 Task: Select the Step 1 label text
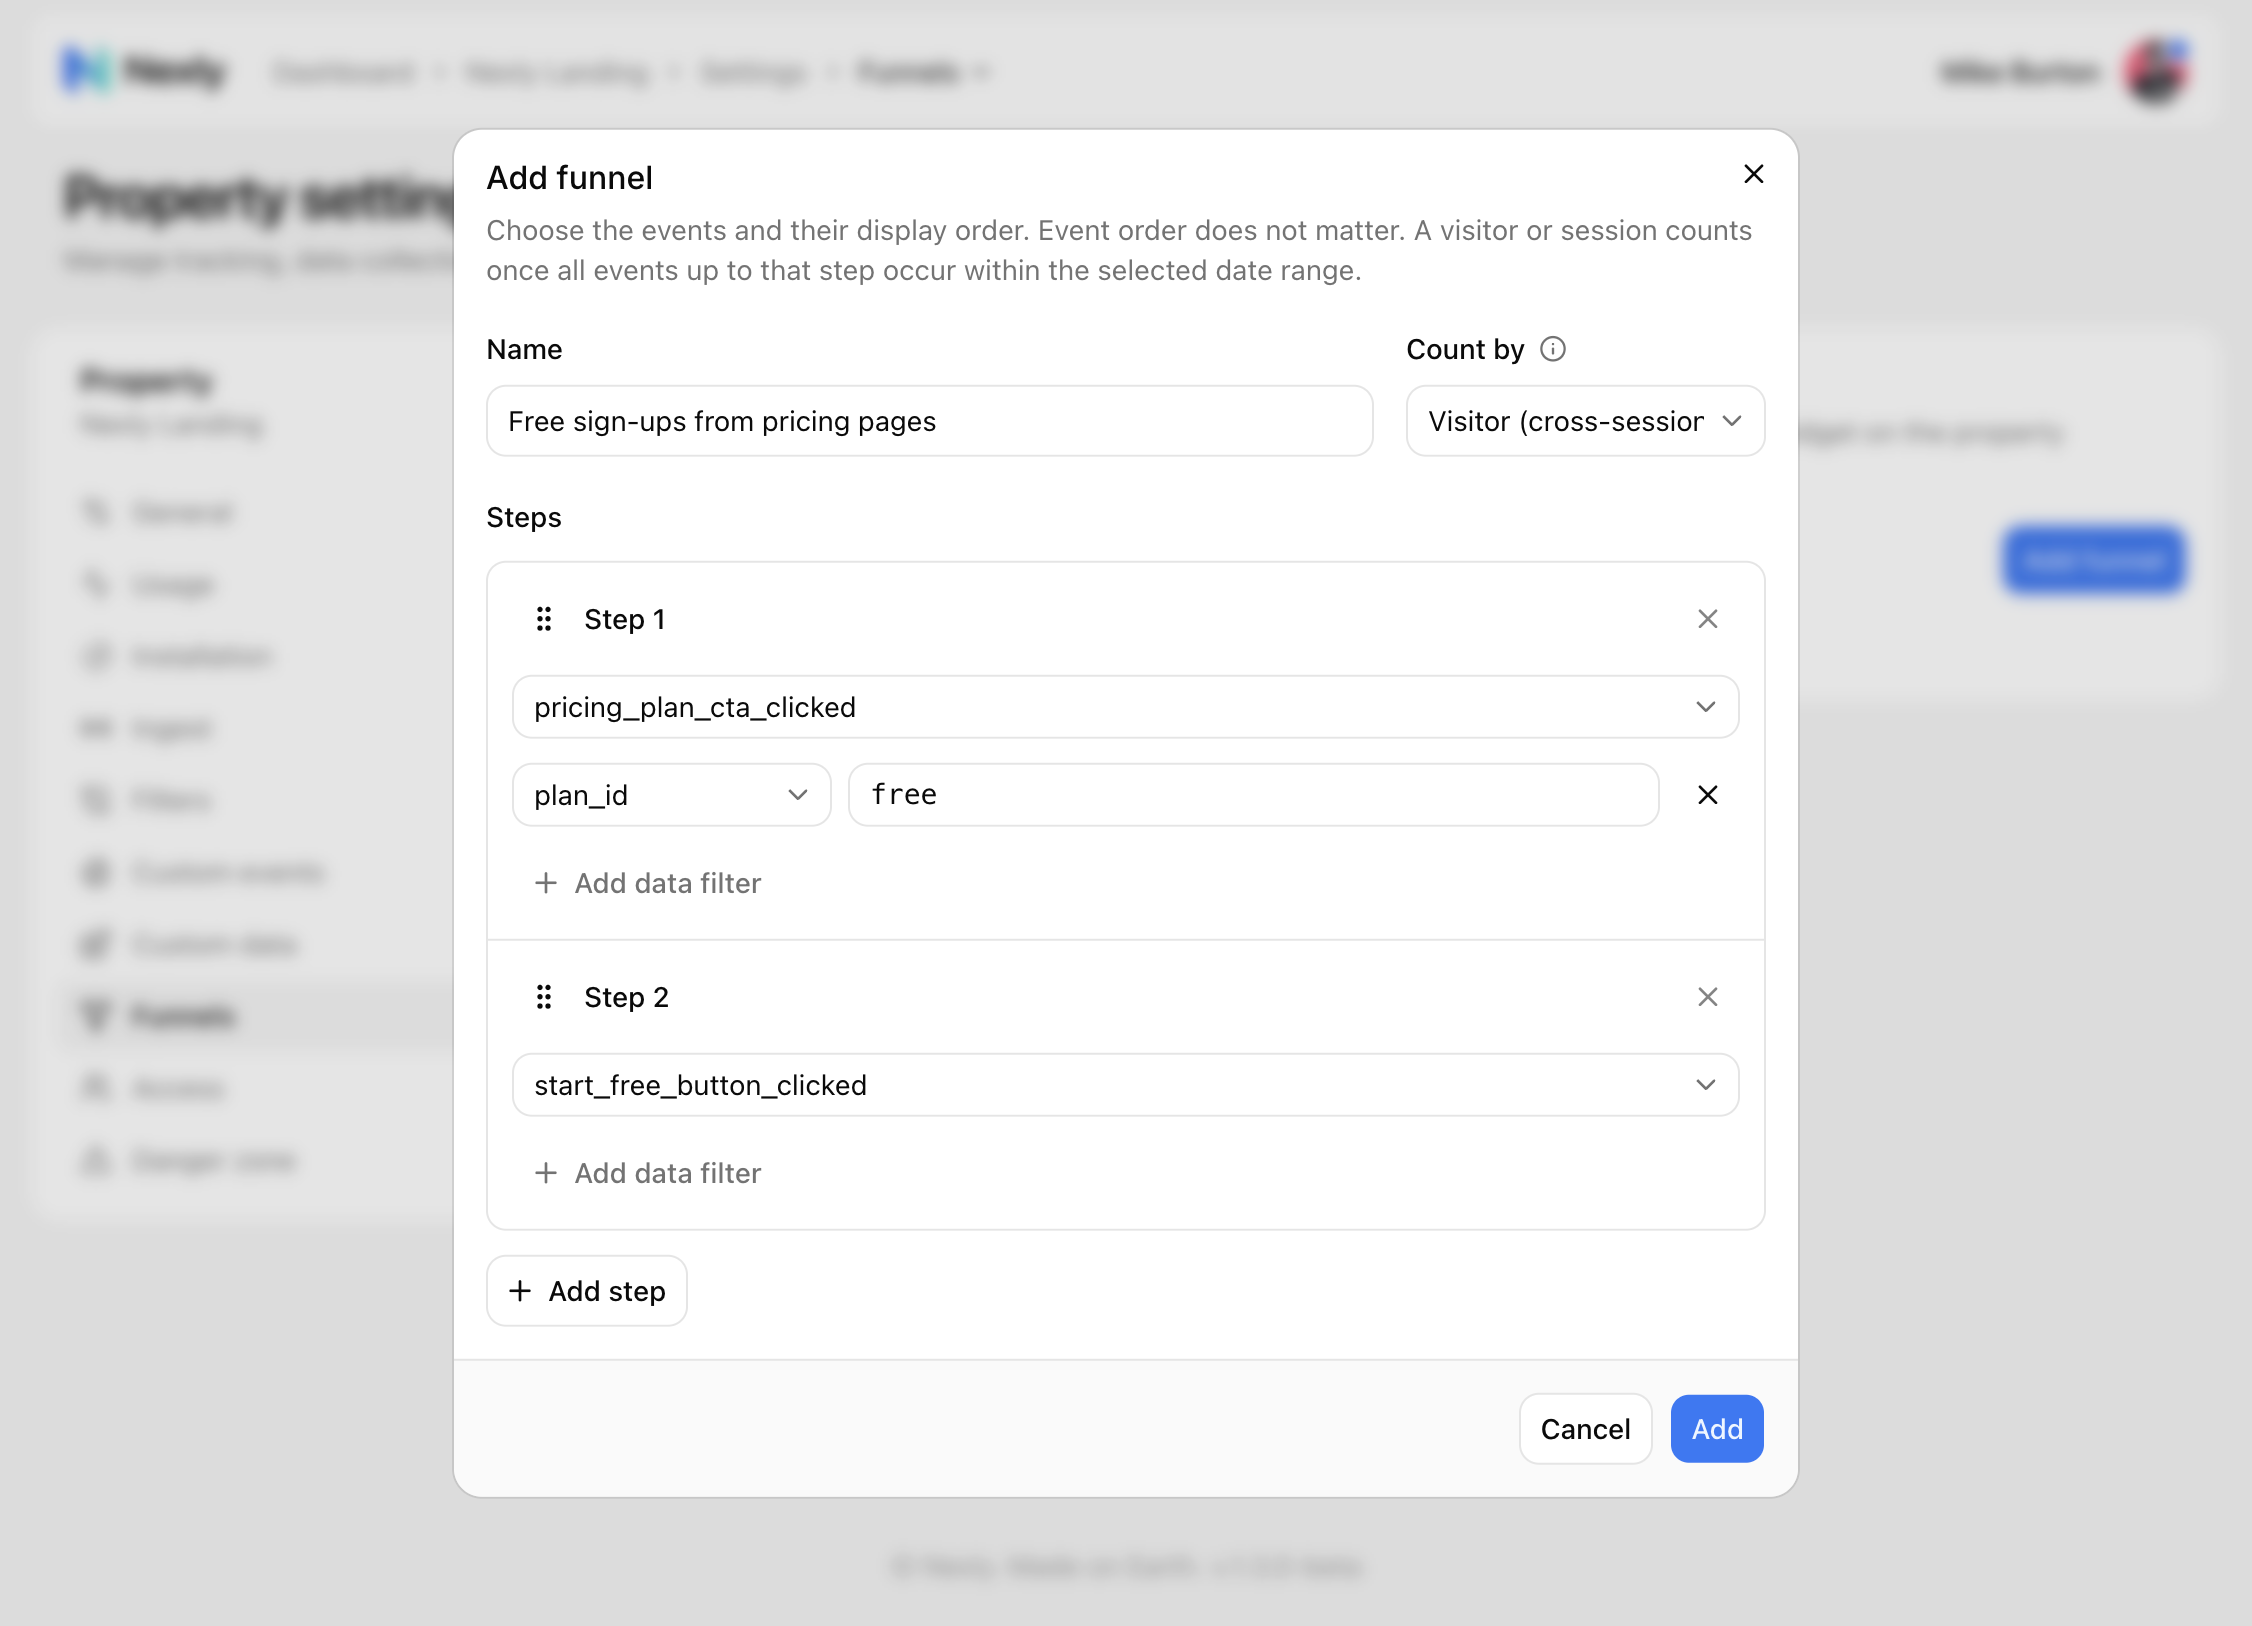[x=625, y=619]
